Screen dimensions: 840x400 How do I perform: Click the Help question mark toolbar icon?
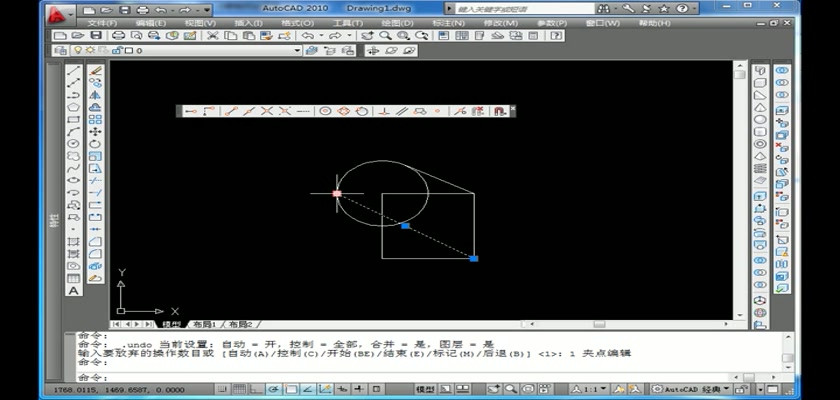[x=556, y=35]
